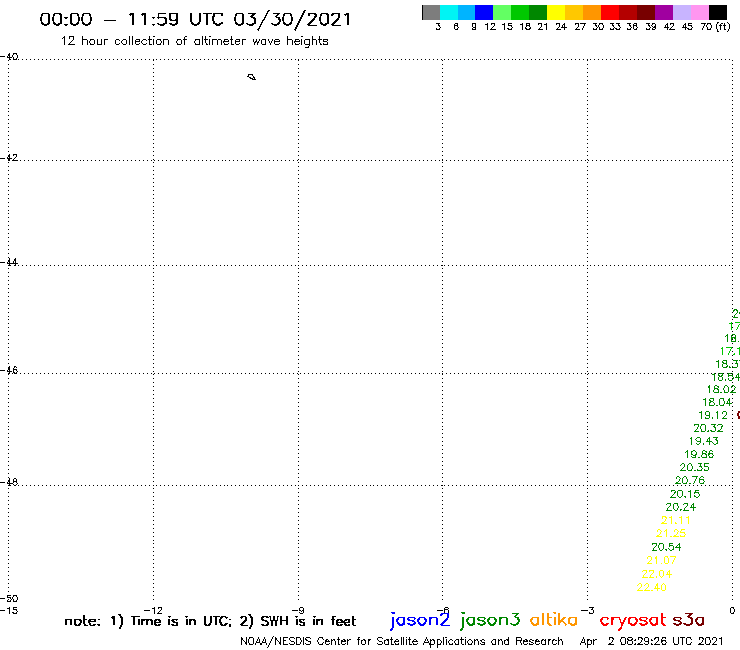This screenshot has width=740, height=650.
Task: Click the 45 label under the color scale
Action: pyautogui.click(x=687, y=27)
